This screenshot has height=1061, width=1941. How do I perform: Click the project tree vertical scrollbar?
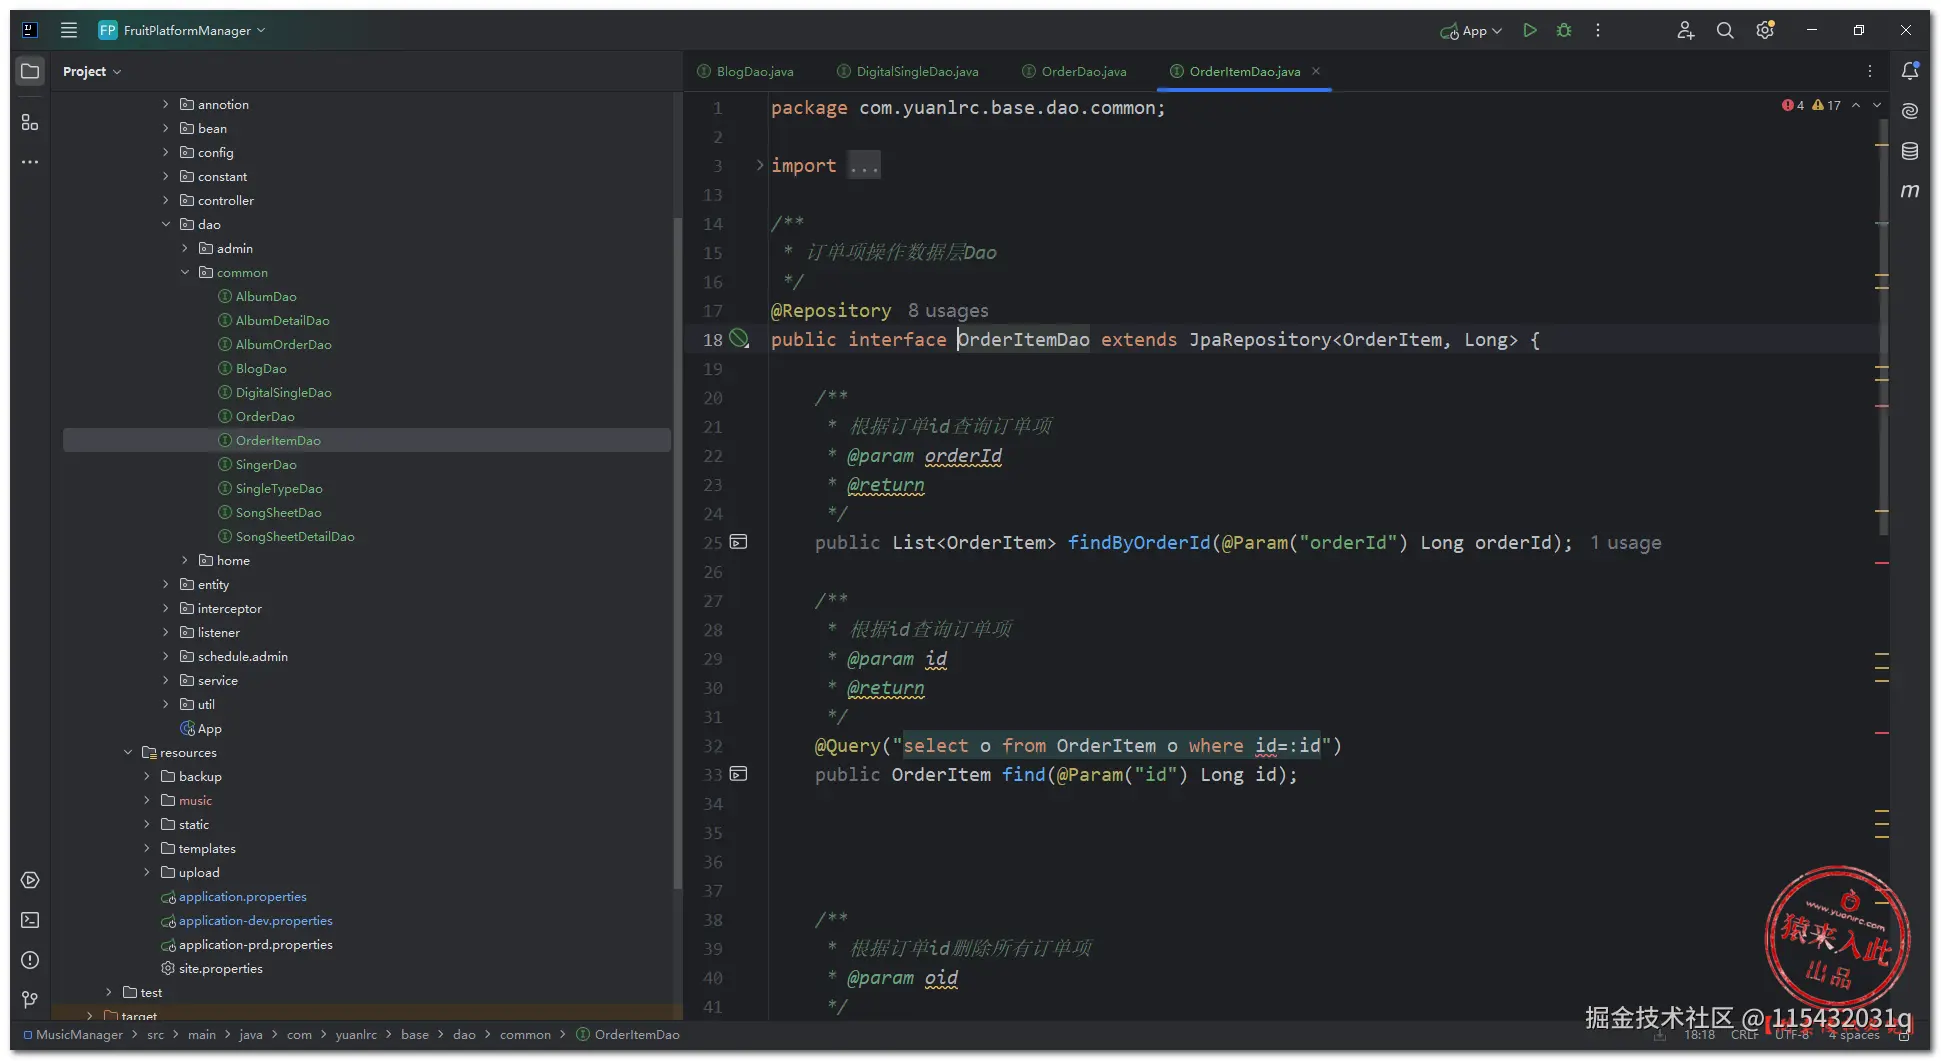678,553
